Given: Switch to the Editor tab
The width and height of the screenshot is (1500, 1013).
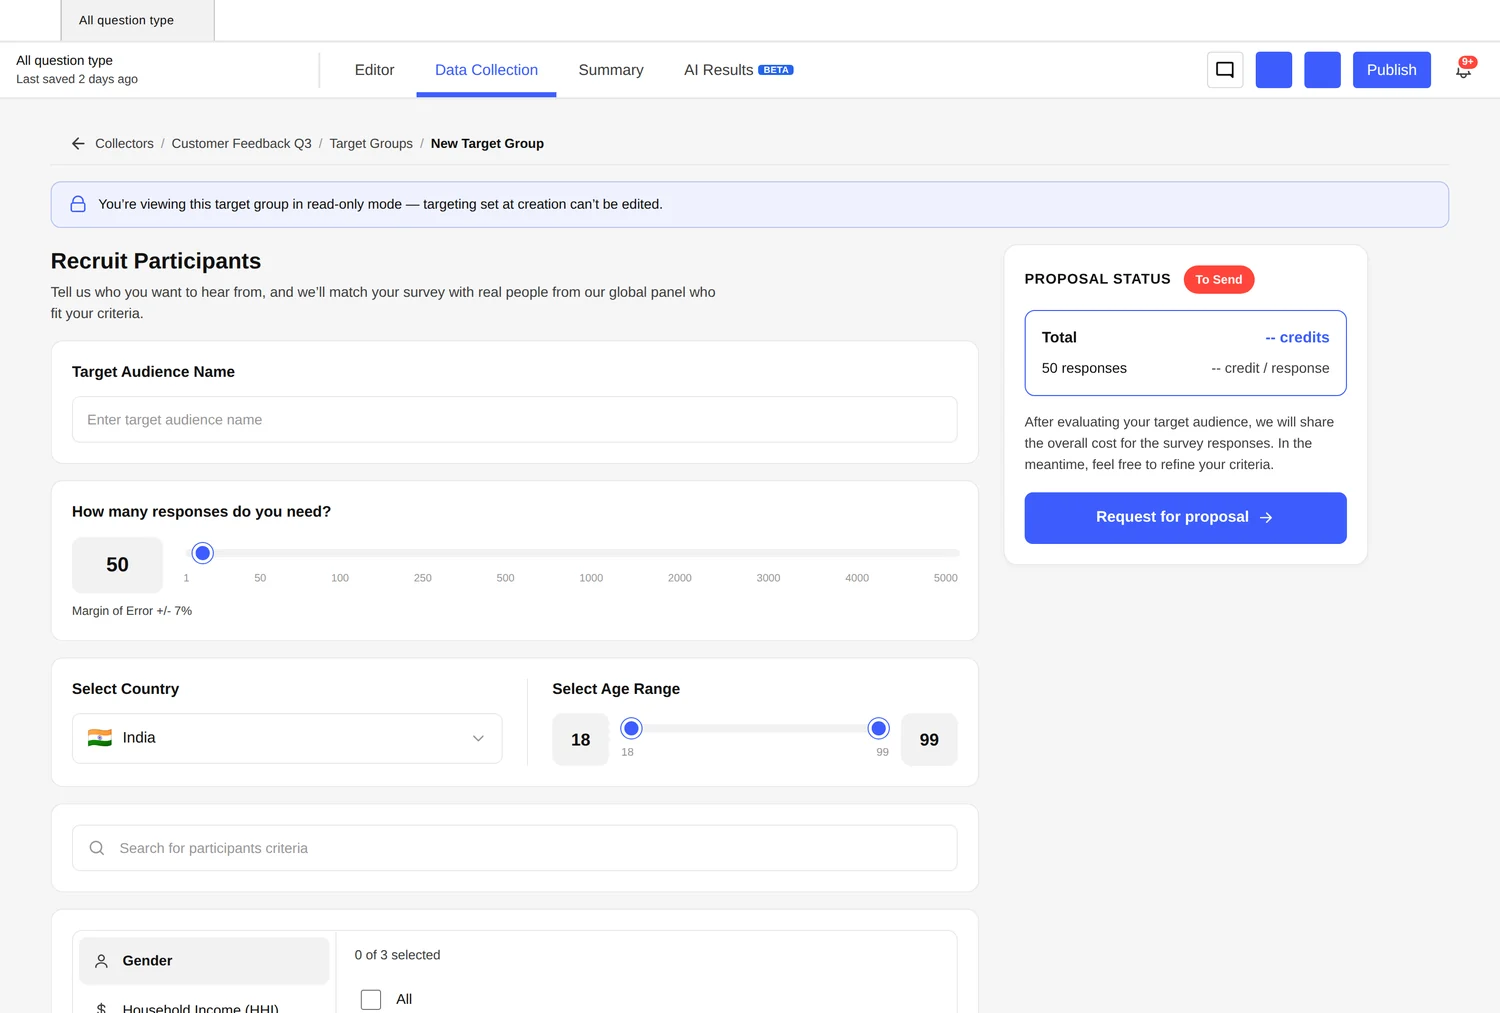Looking at the screenshot, I should [x=374, y=70].
